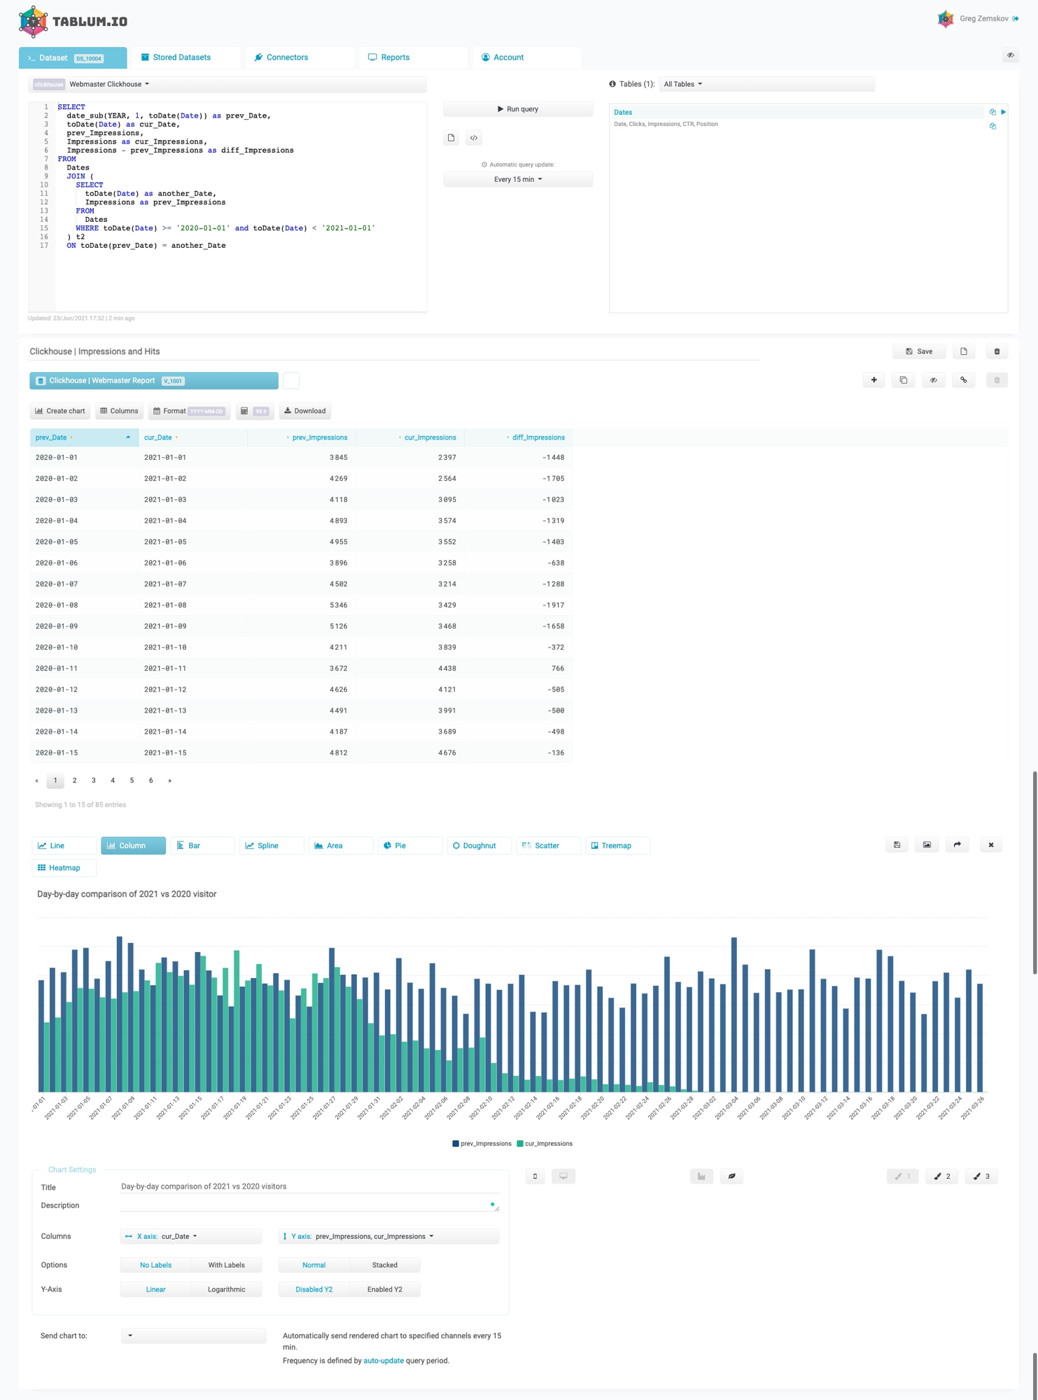Select the With Labels option
This screenshot has height=1400, width=1038.
point(226,1265)
